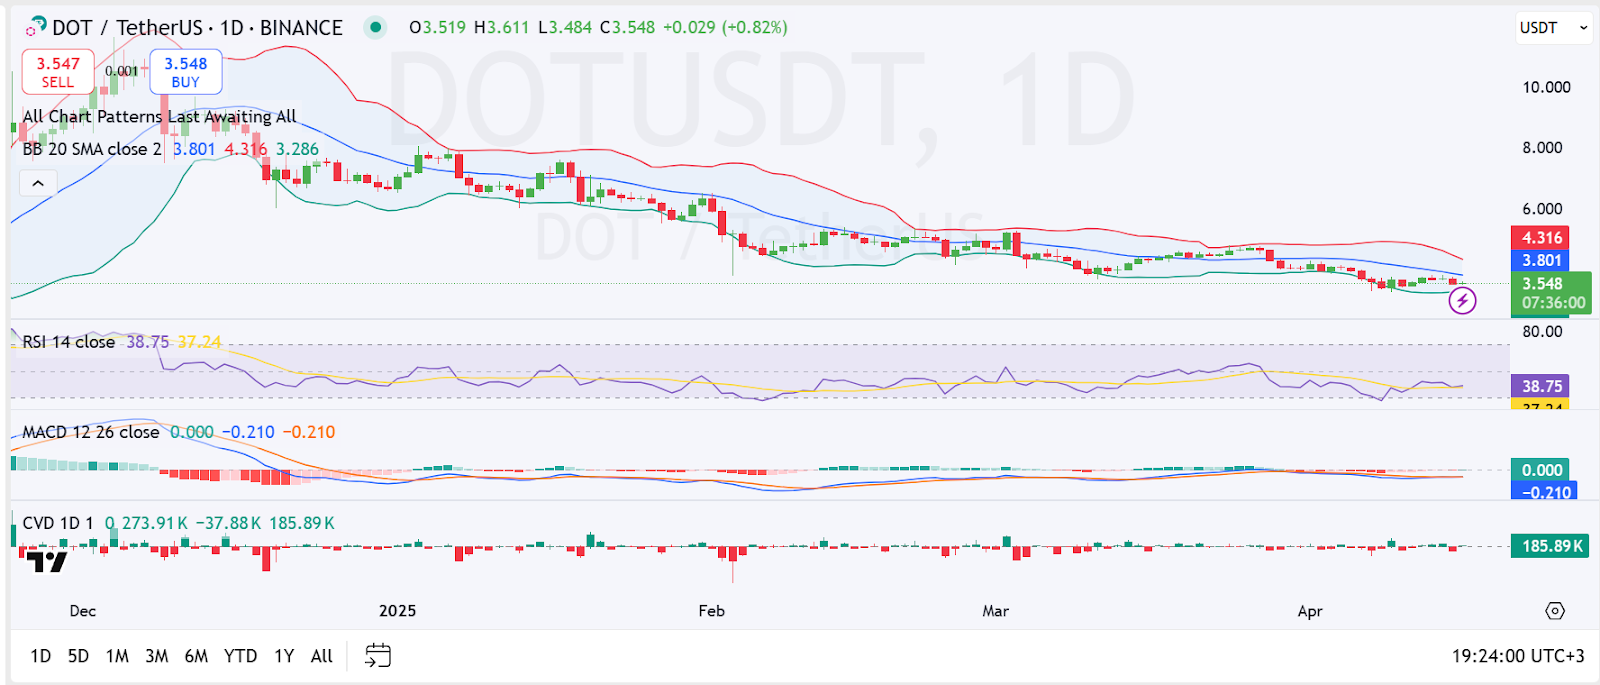This screenshot has width=1600, height=685.
Task: Open chart settings gear icon
Action: pos(1555,611)
